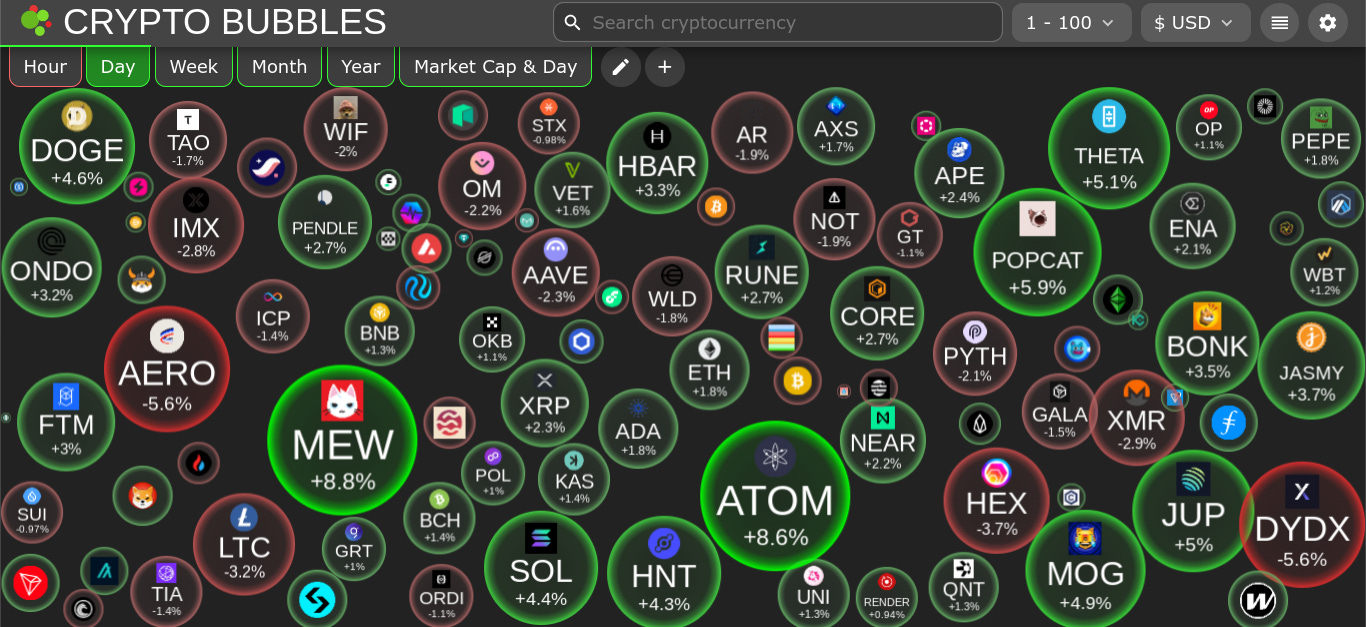
Task: Select the FTM bubble
Action: [66, 422]
